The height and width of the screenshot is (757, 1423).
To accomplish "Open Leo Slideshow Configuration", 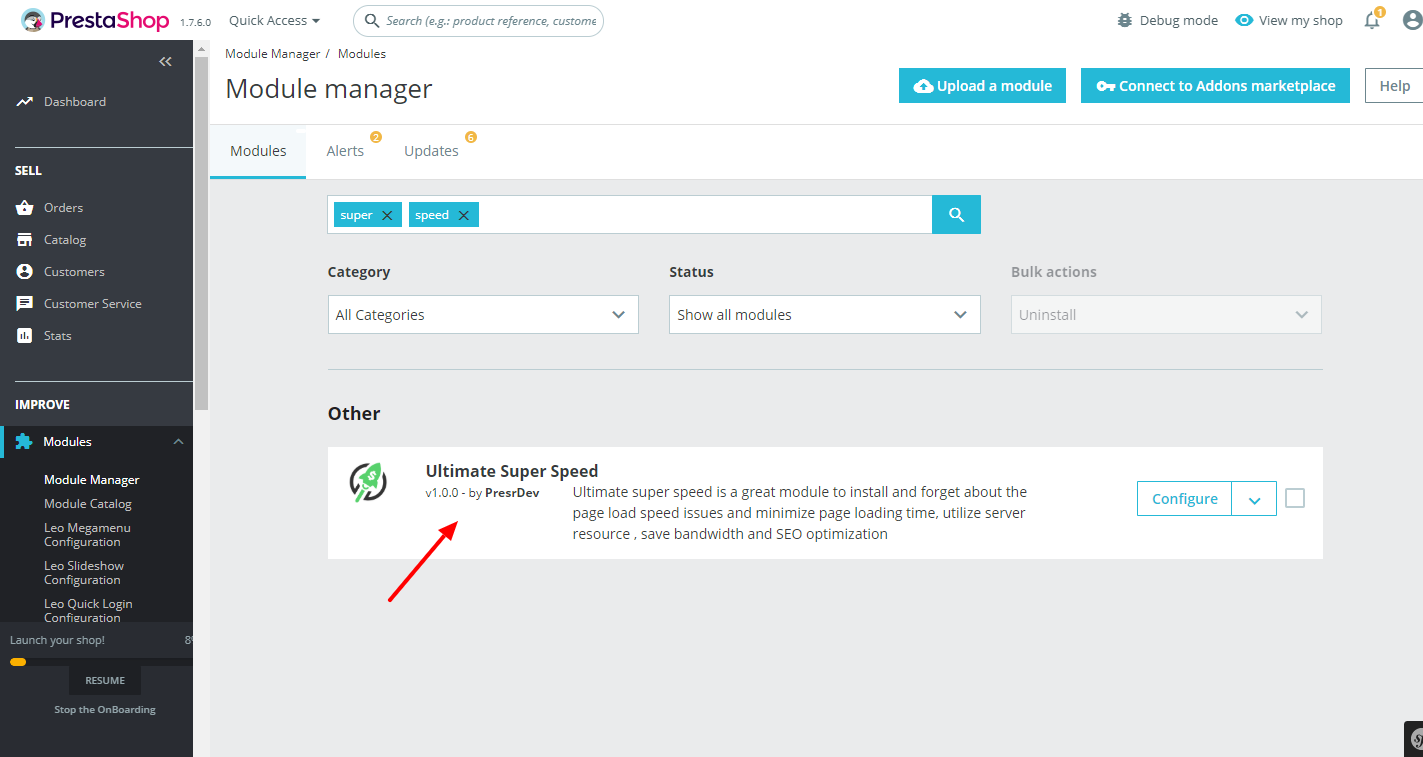I will tap(84, 573).
